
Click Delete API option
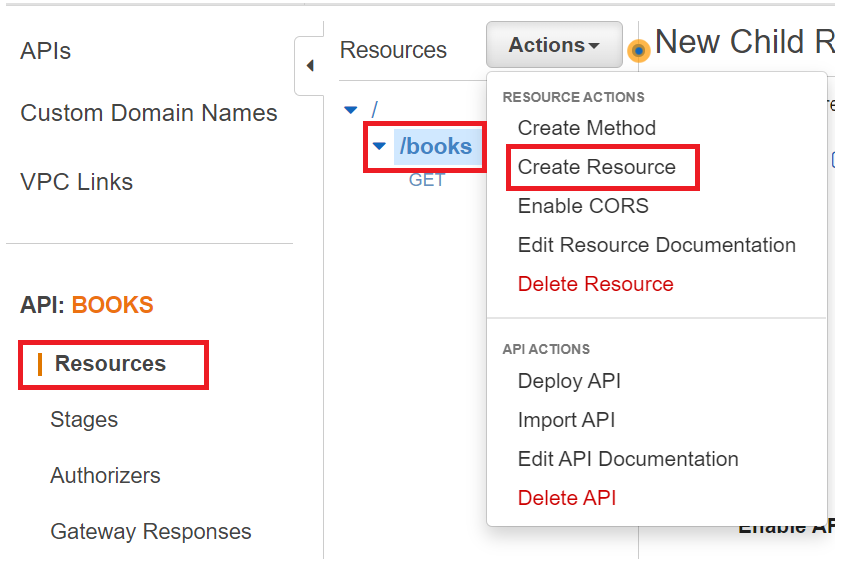click(567, 498)
